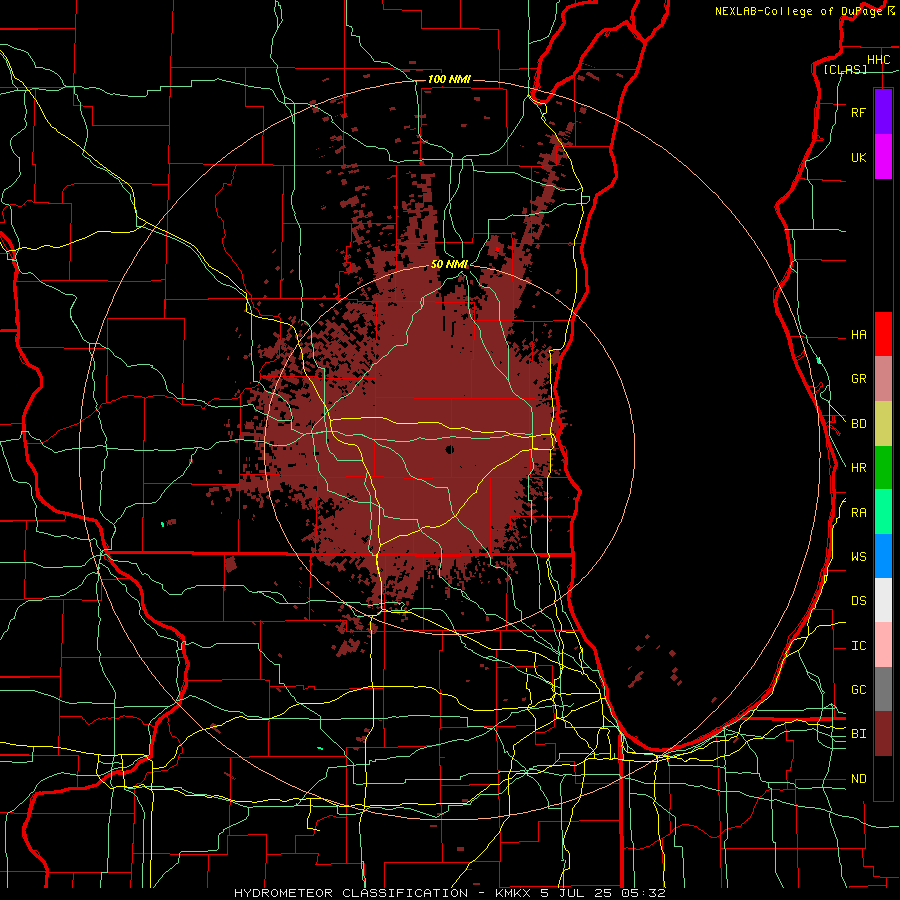This screenshot has width=900, height=900.
Task: Click the '100 NMI' range ring label
Action: [449, 79]
